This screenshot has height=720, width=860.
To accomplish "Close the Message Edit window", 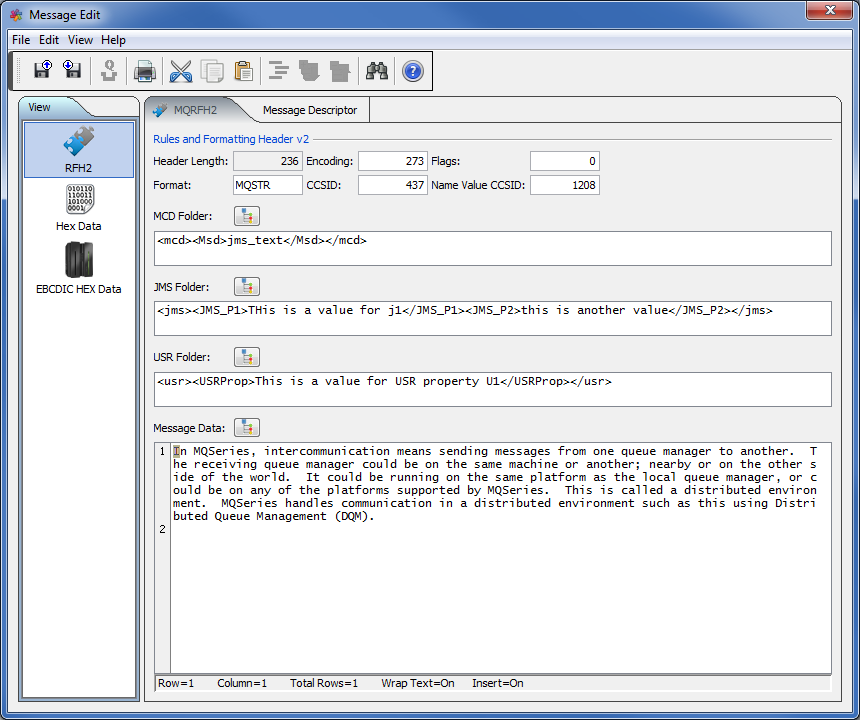I will coord(830,10).
